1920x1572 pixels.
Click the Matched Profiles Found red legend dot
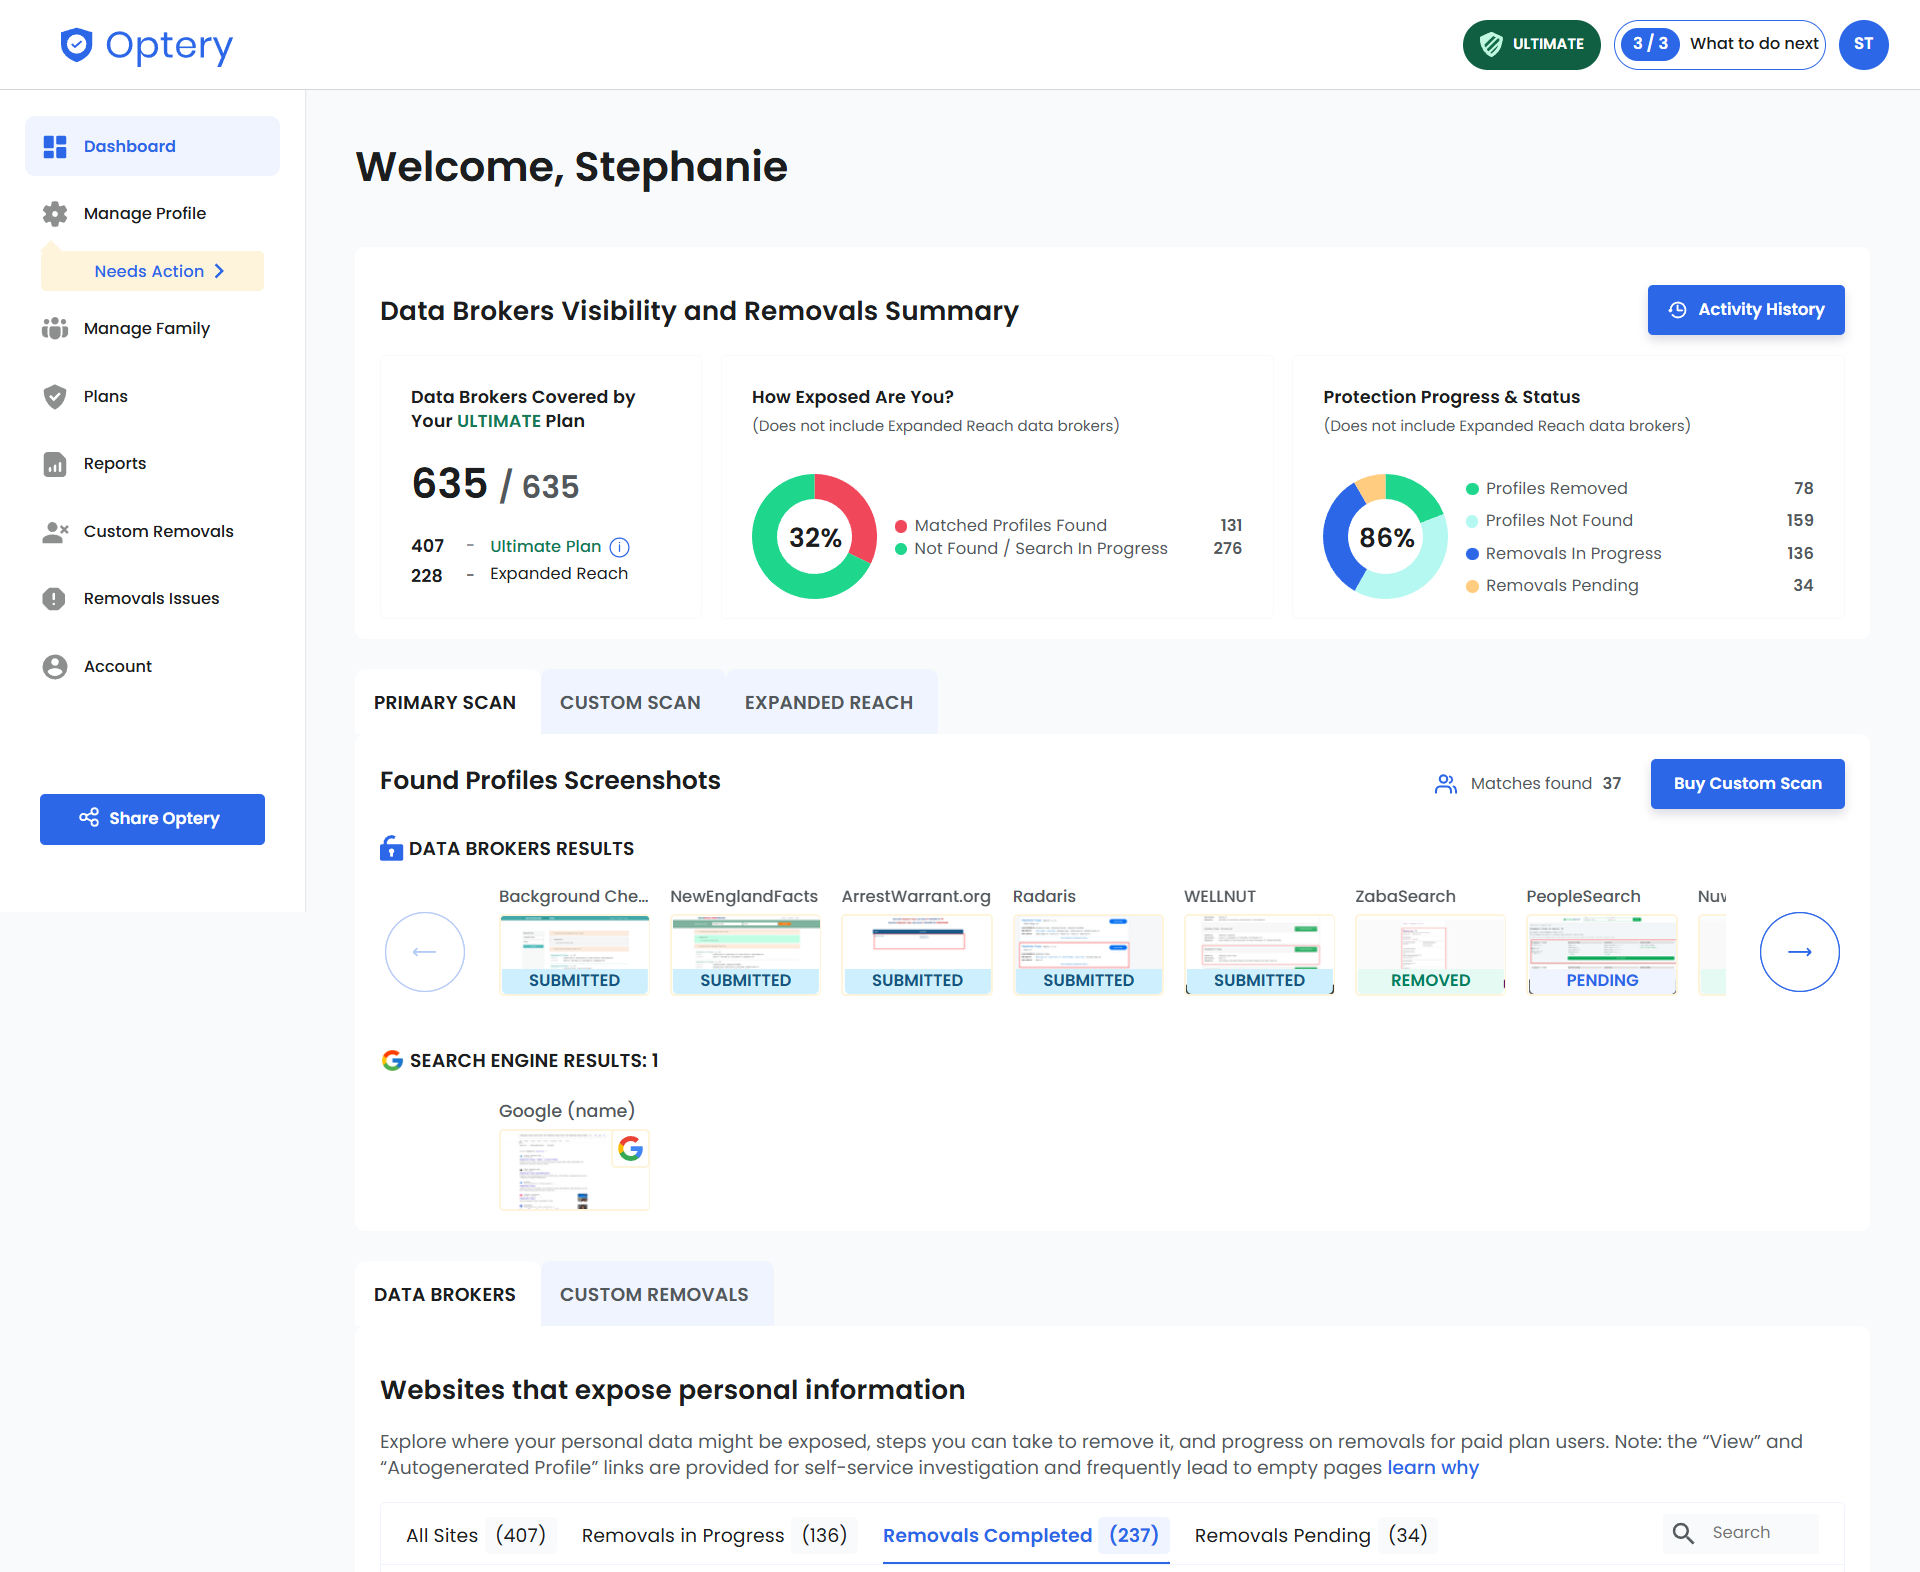[901, 526]
